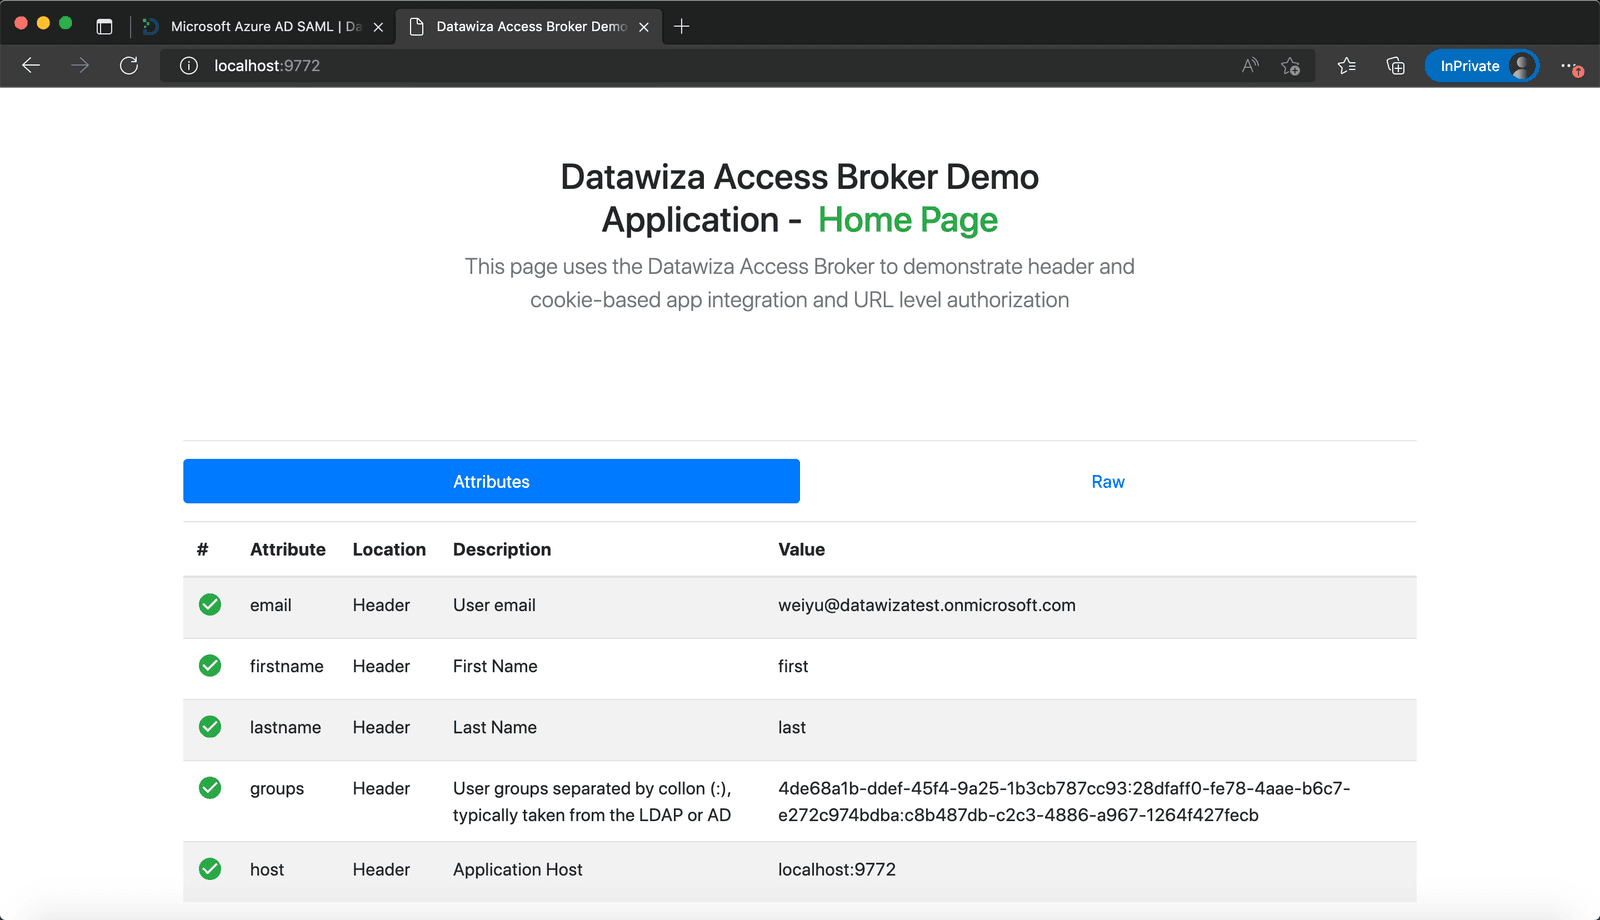Close the Datawiza Access Broker Demo tab
This screenshot has height=920, width=1600.
(644, 27)
